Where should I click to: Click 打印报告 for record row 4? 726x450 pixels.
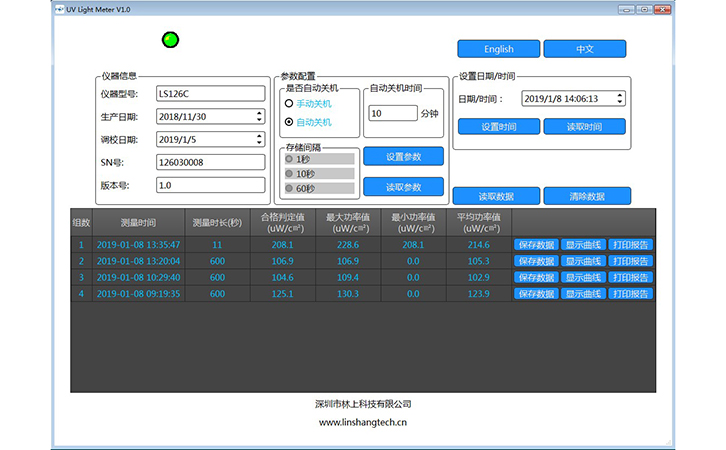pyautogui.click(x=630, y=294)
